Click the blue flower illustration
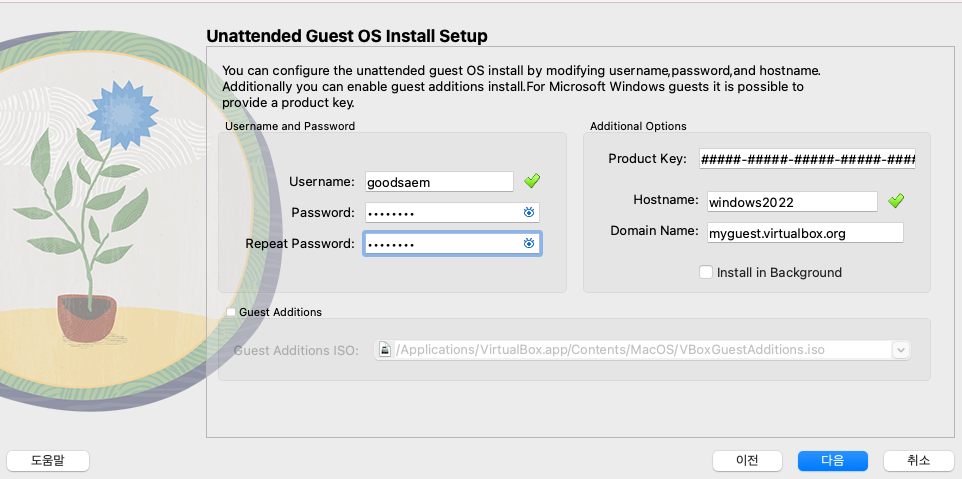The image size is (962, 479). click(x=123, y=115)
